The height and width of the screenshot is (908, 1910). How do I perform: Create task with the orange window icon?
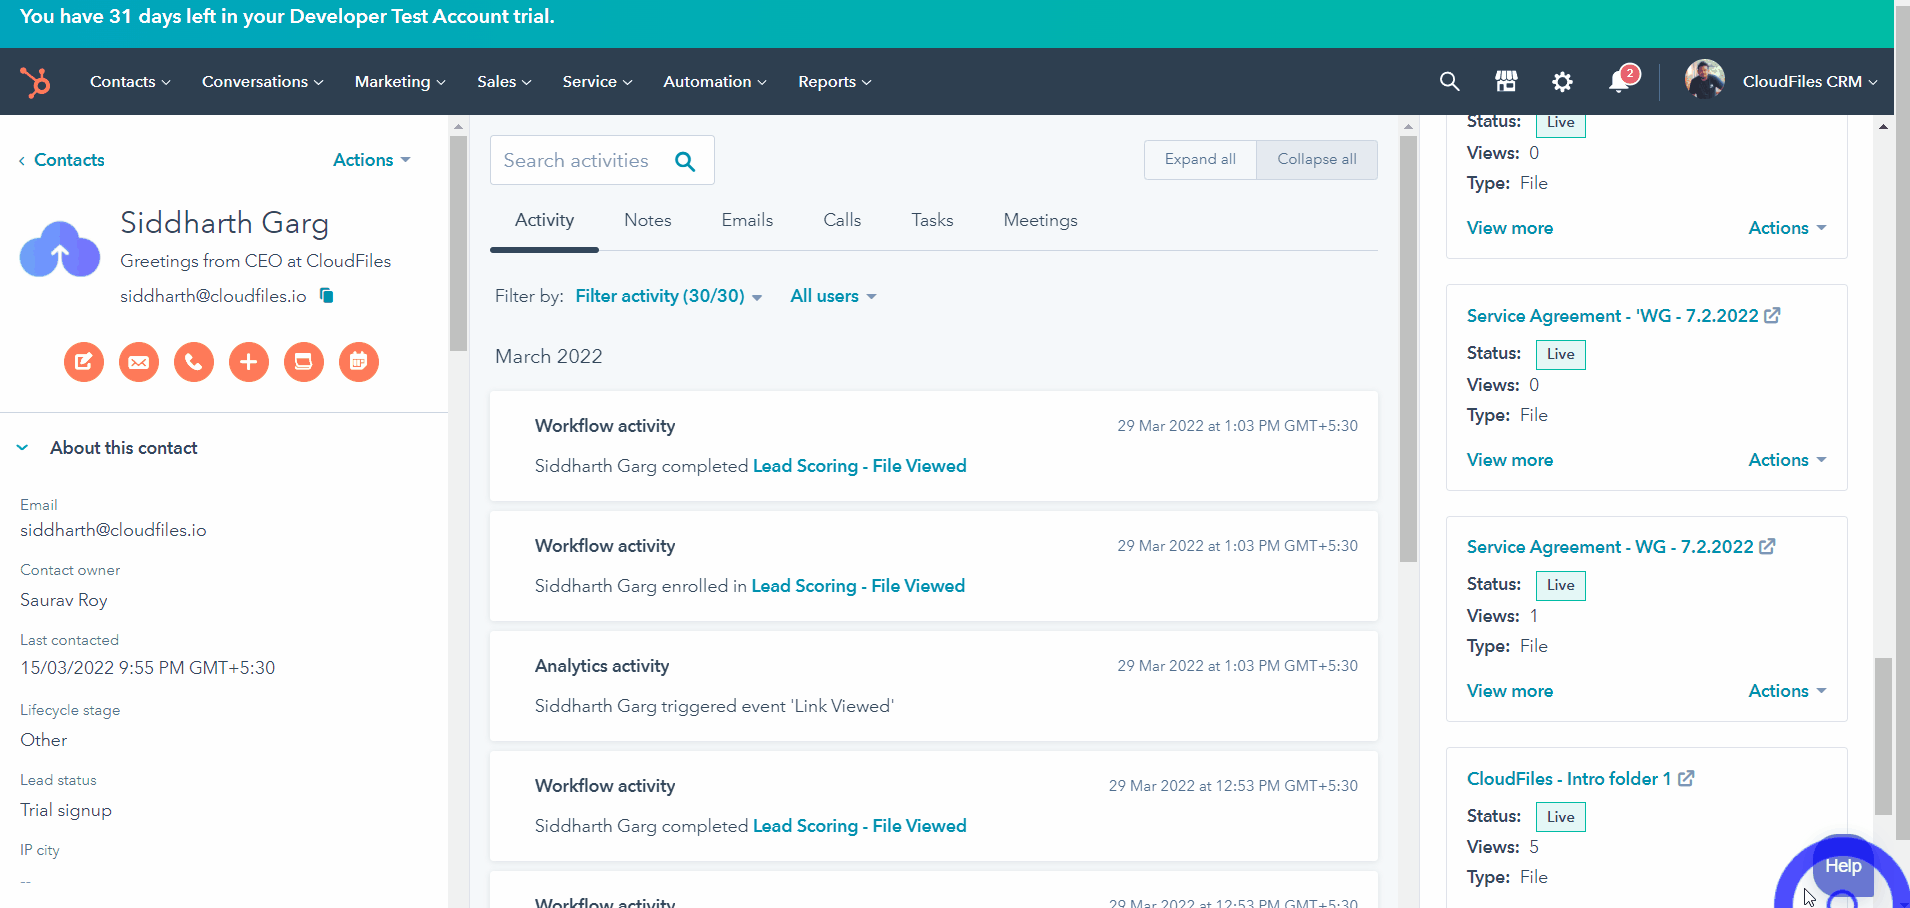(304, 361)
